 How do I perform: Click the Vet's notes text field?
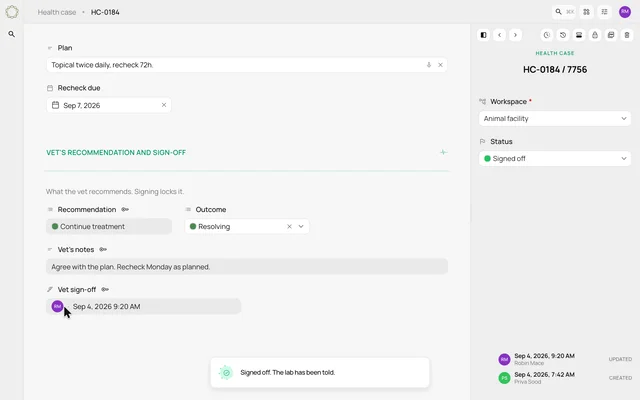pos(247,267)
